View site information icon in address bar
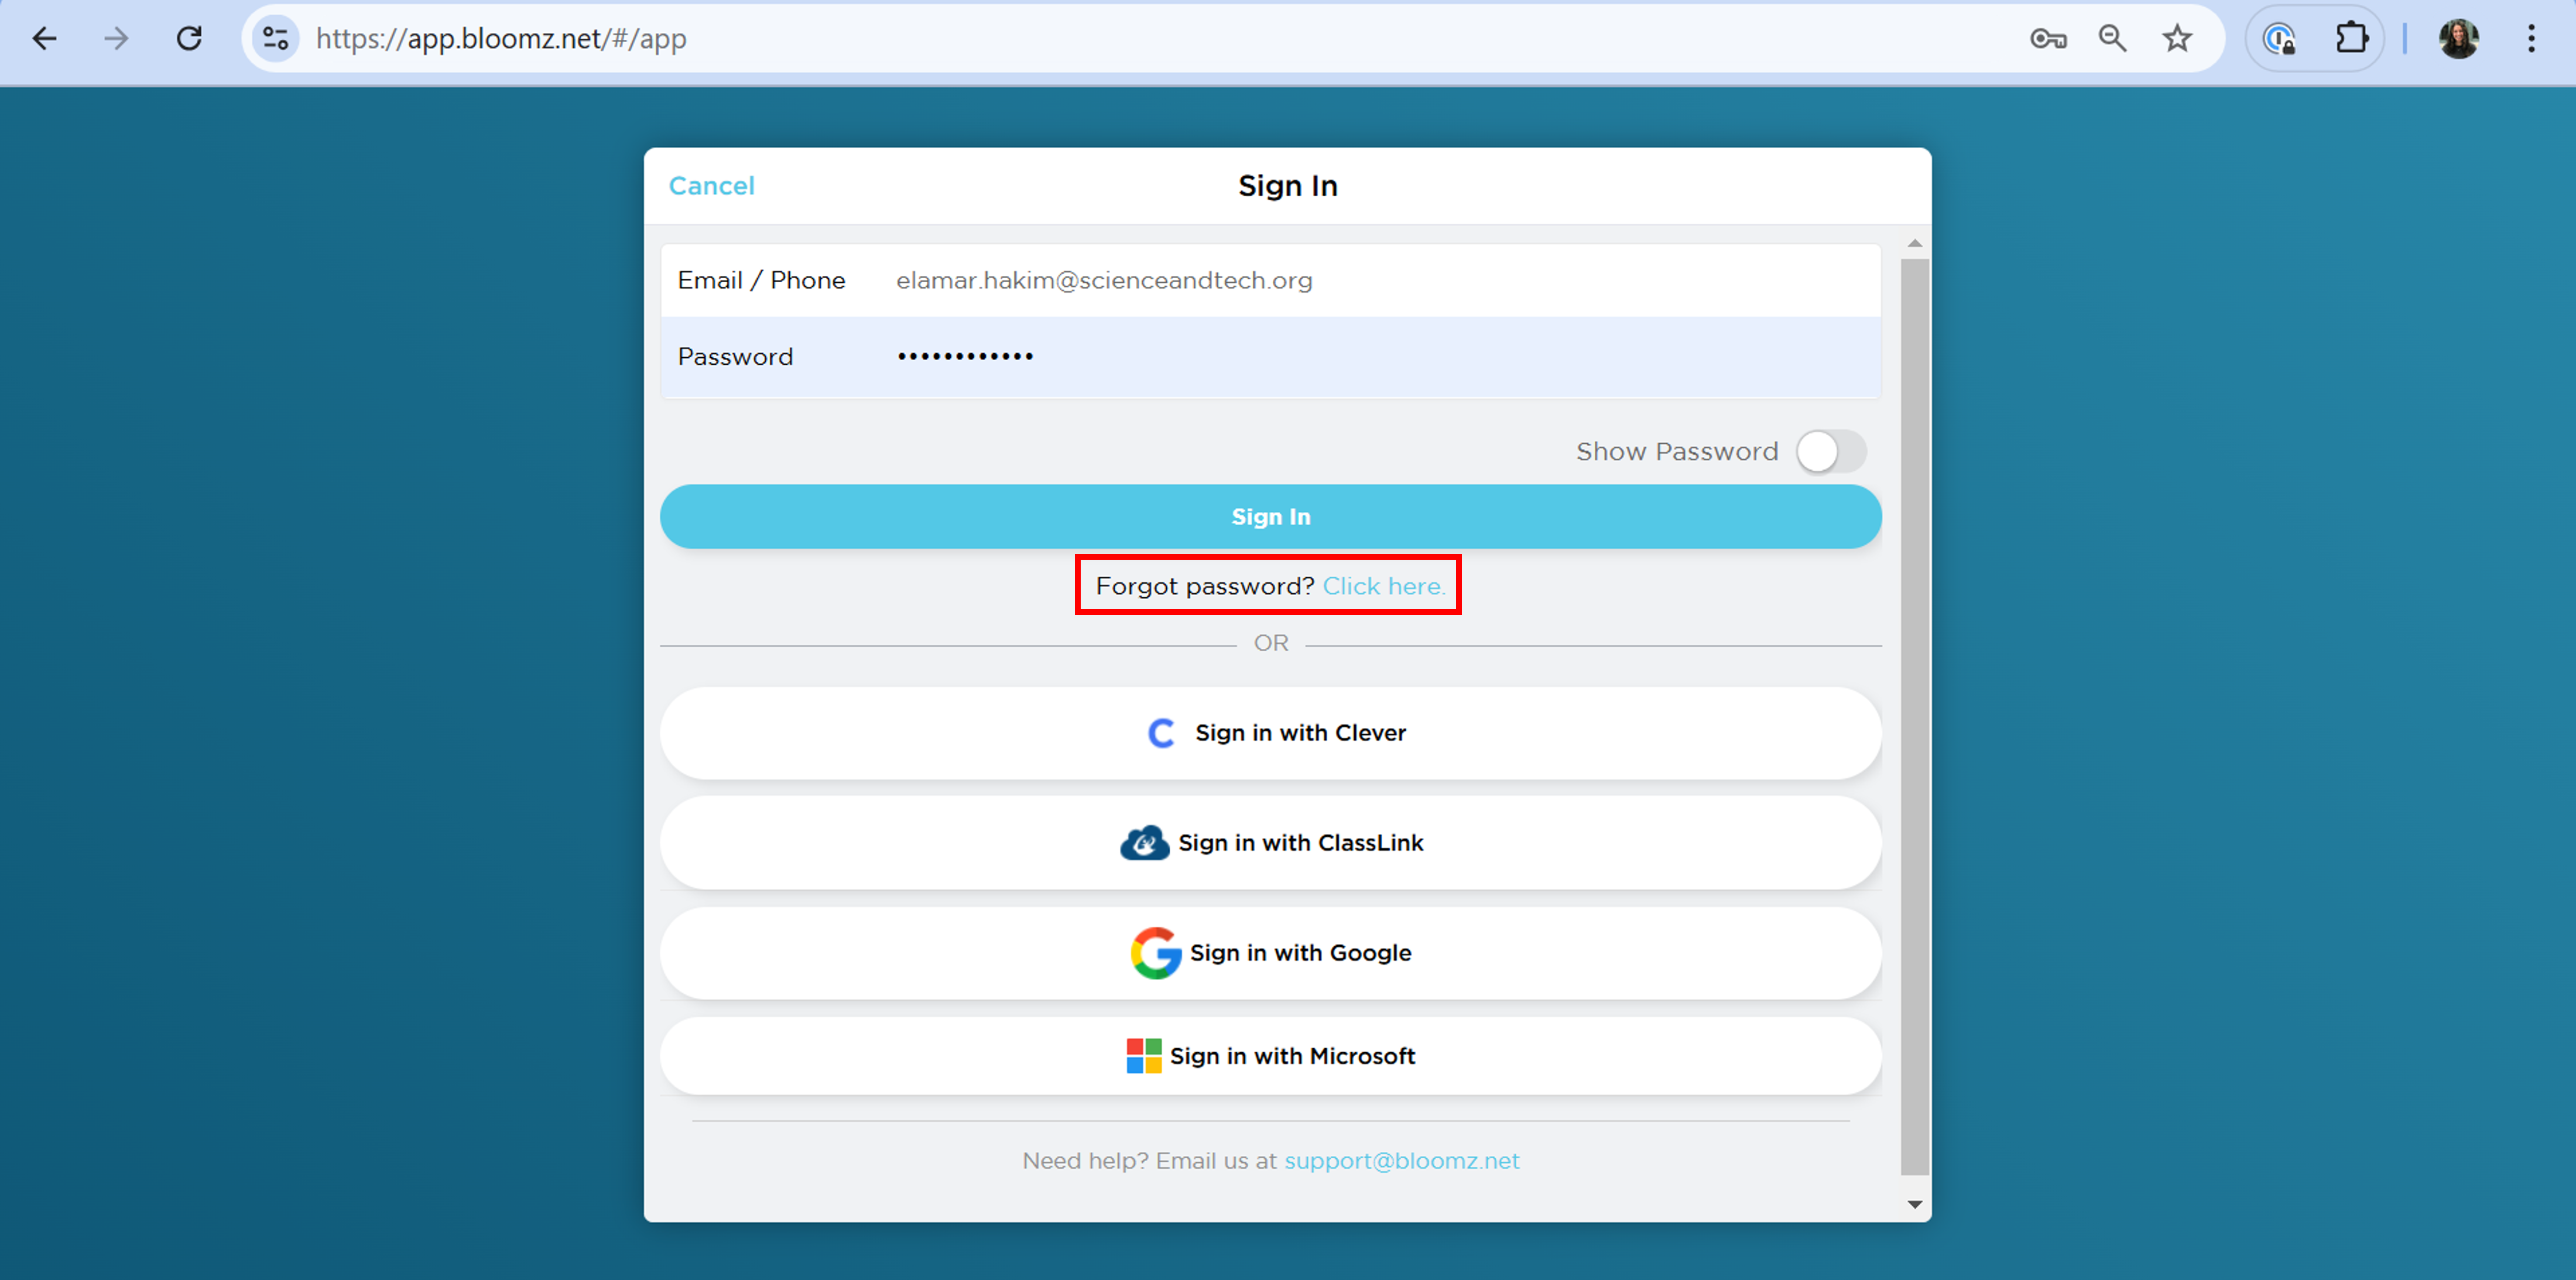Viewport: 2576px width, 1280px height. (x=275, y=39)
